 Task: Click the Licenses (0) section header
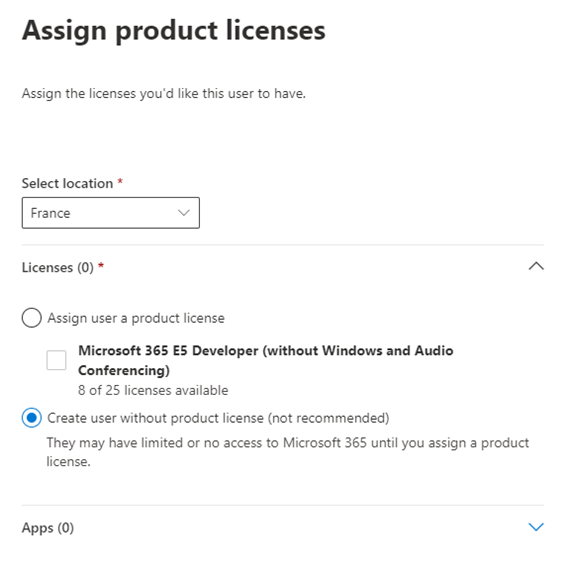58,267
